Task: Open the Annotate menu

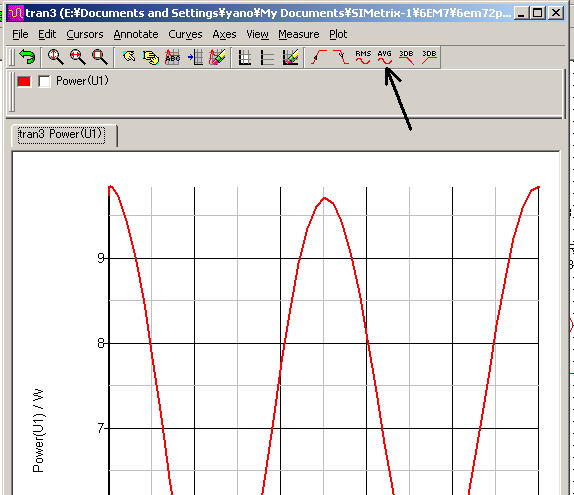Action: [136, 34]
